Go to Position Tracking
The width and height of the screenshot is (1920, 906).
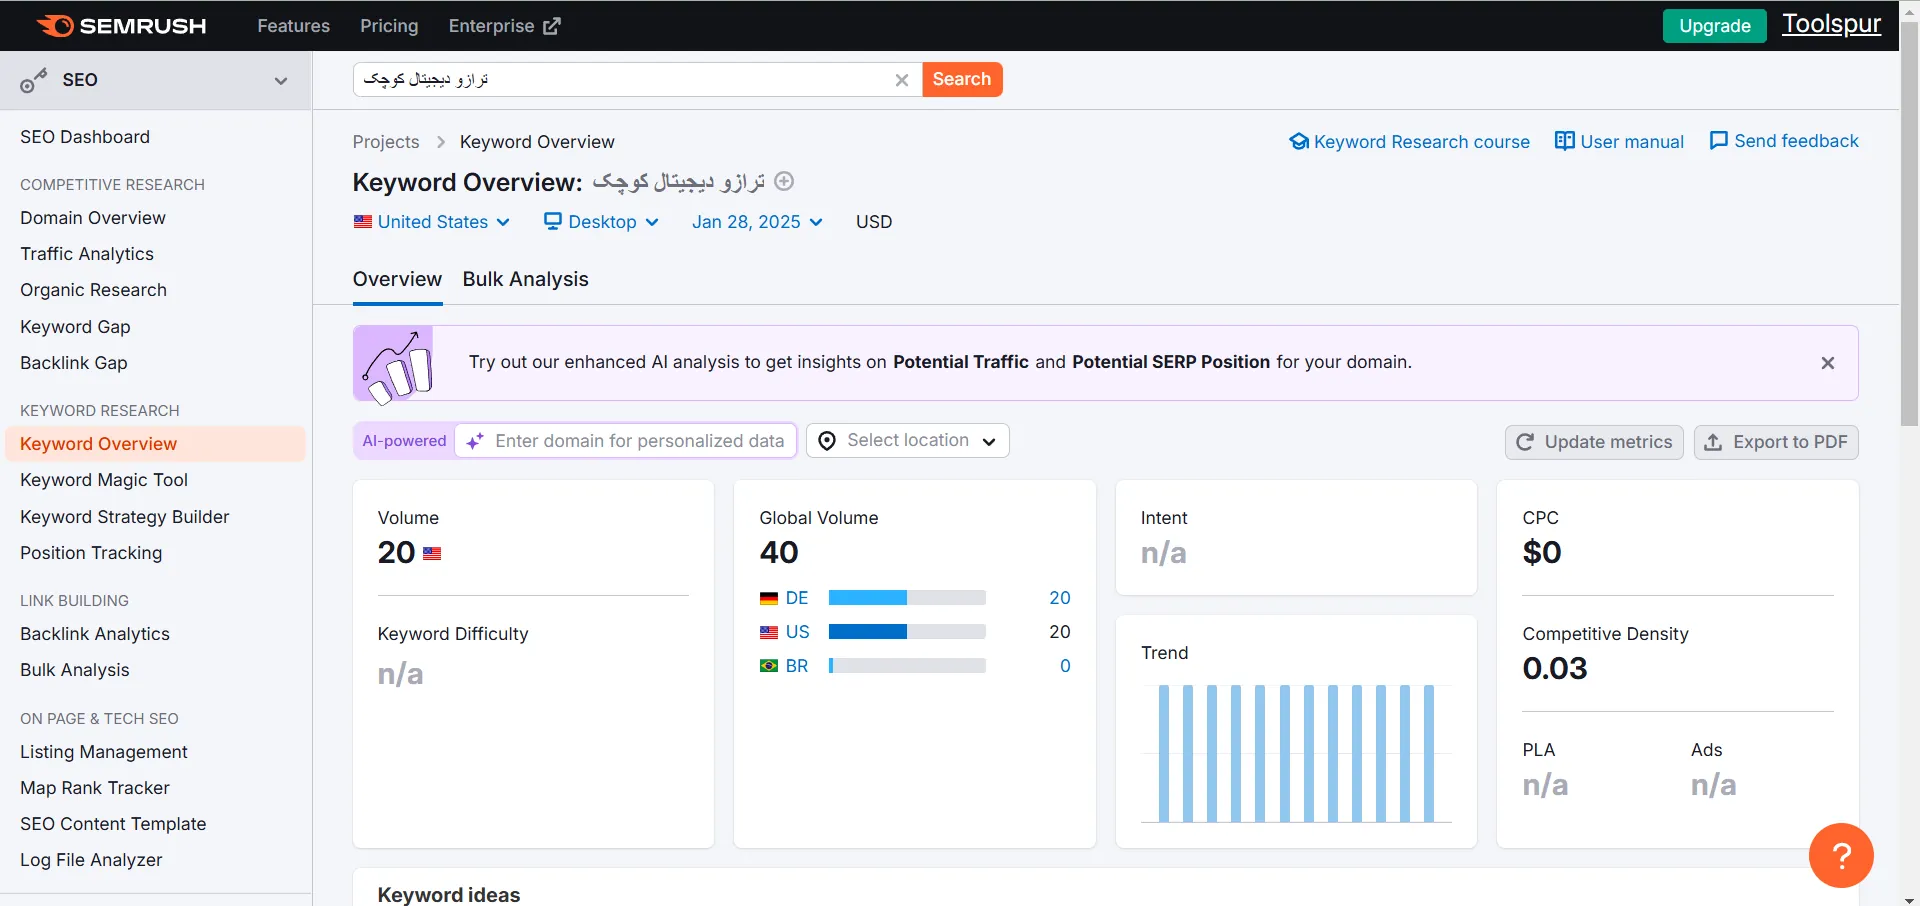click(91, 553)
